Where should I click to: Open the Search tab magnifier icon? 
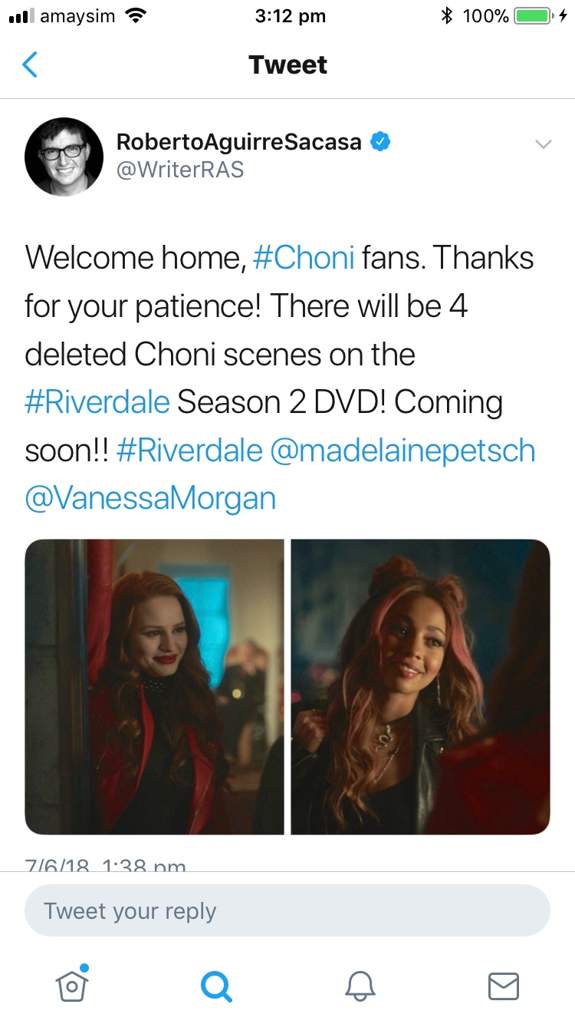point(216,985)
